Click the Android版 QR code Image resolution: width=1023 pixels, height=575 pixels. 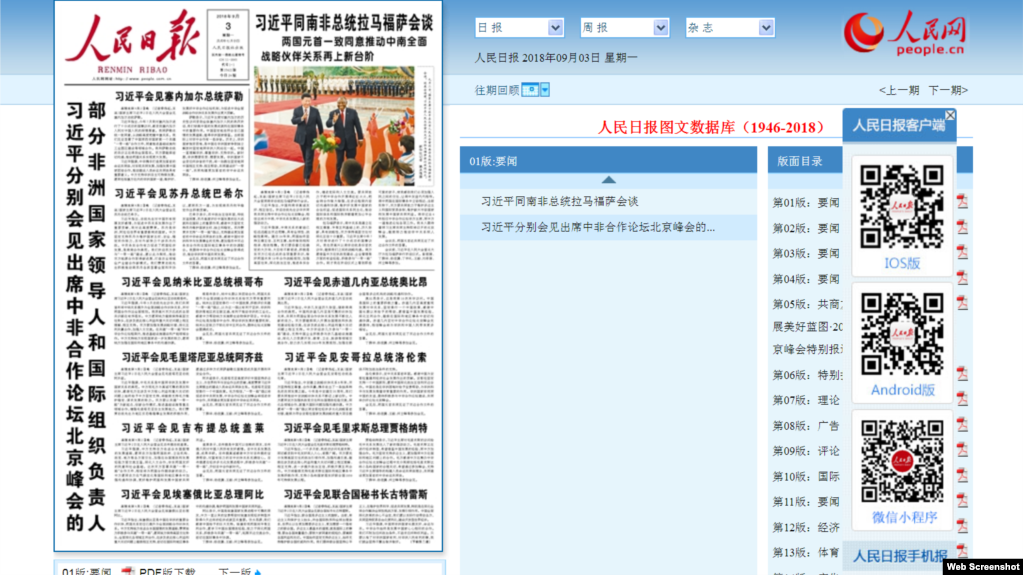902,334
